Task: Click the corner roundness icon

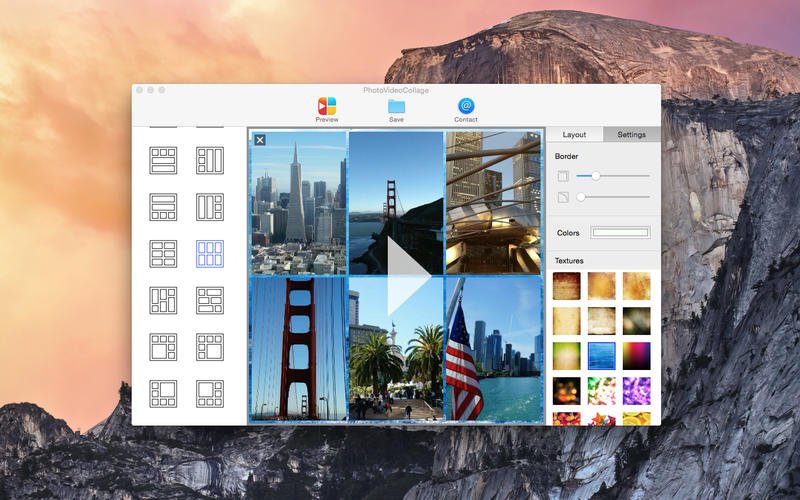Action: click(x=562, y=197)
